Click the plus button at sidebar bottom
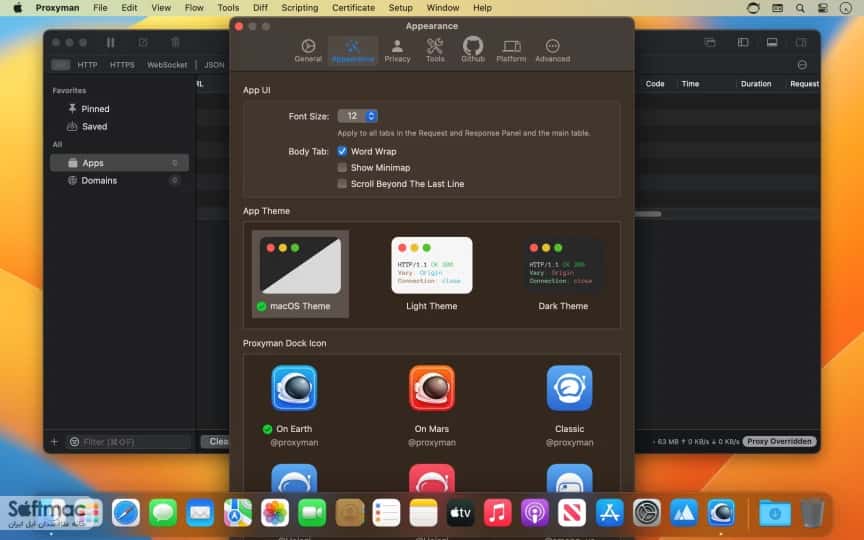This screenshot has height=540, width=864. 54,441
